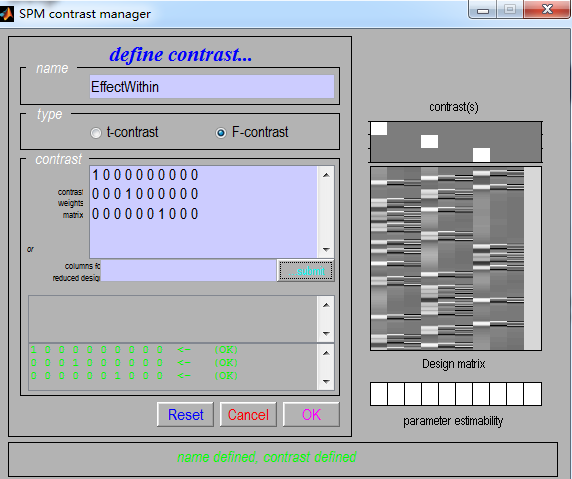Click down arrow of contrast weights scrollbar

[326, 250]
